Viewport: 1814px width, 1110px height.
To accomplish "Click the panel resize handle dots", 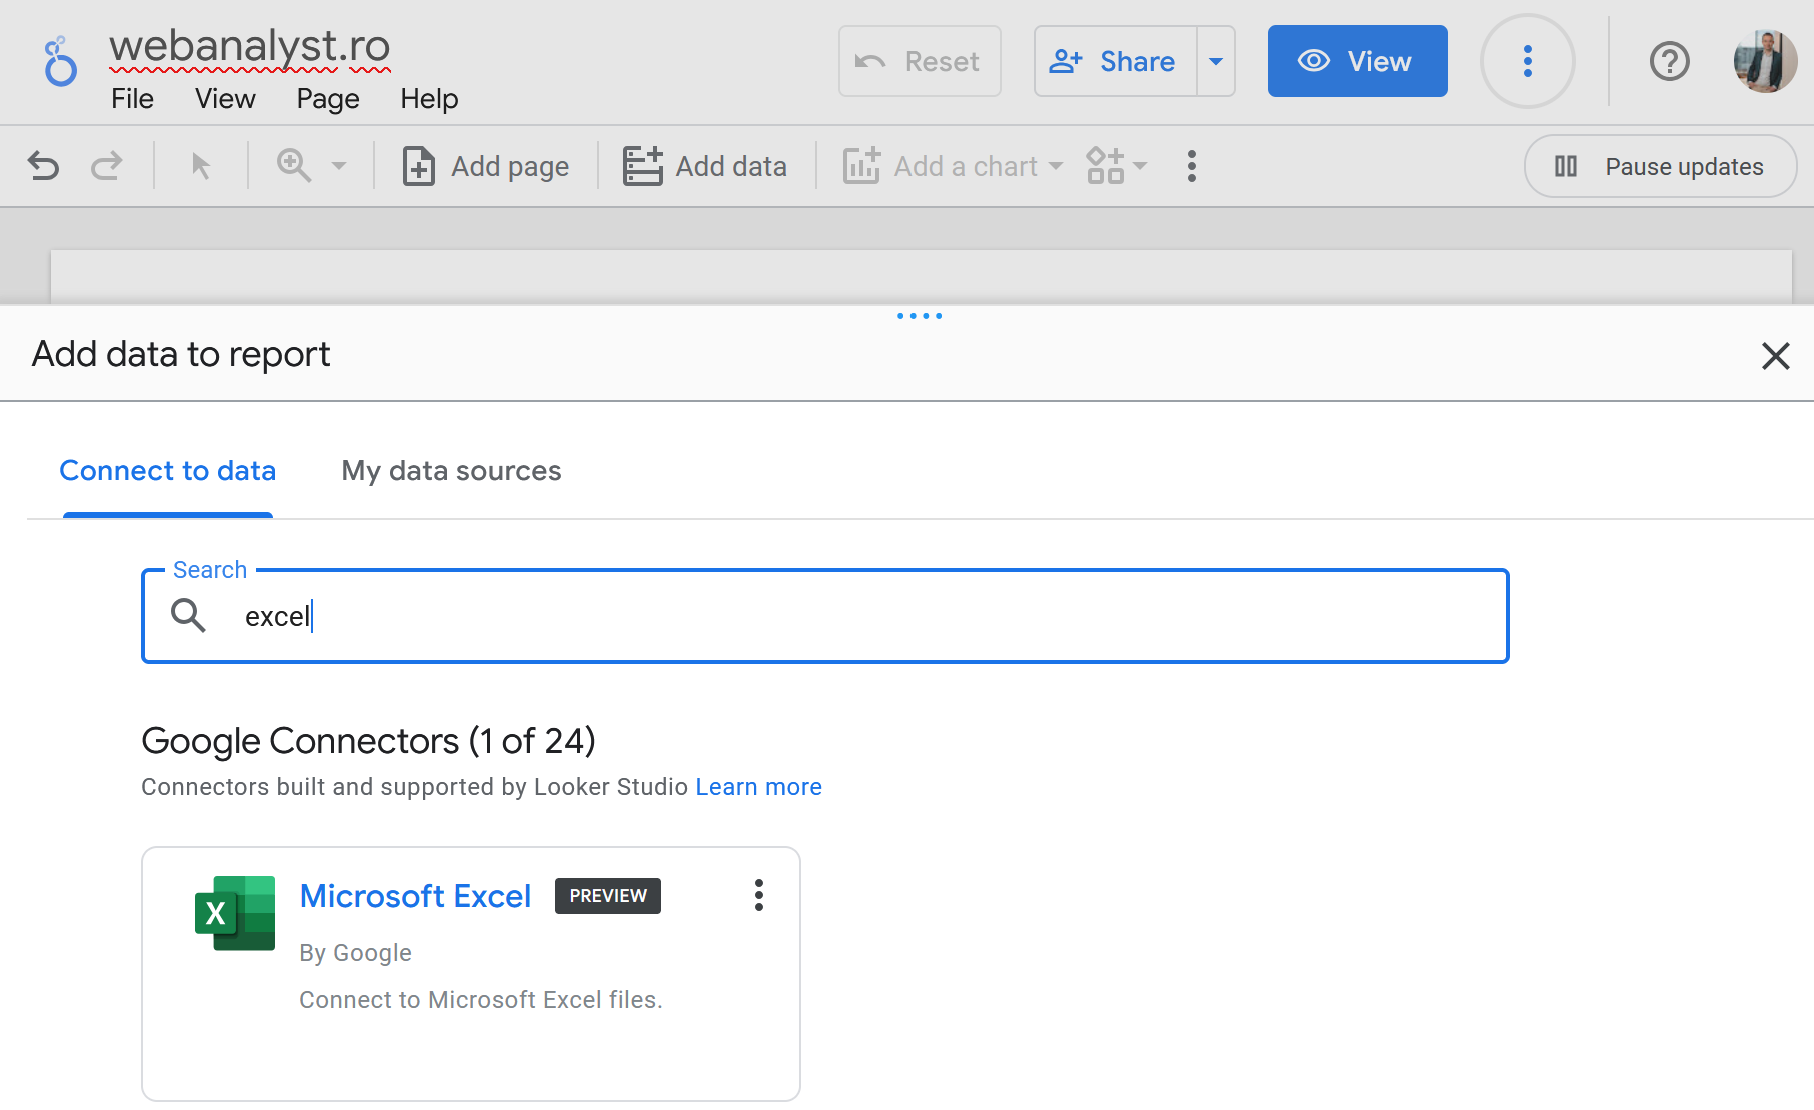I will [919, 316].
